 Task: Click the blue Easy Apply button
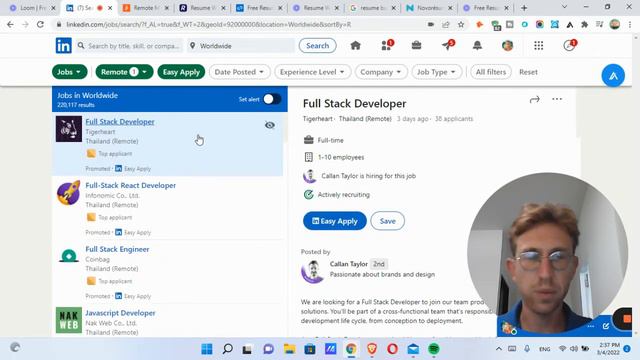click(x=335, y=221)
